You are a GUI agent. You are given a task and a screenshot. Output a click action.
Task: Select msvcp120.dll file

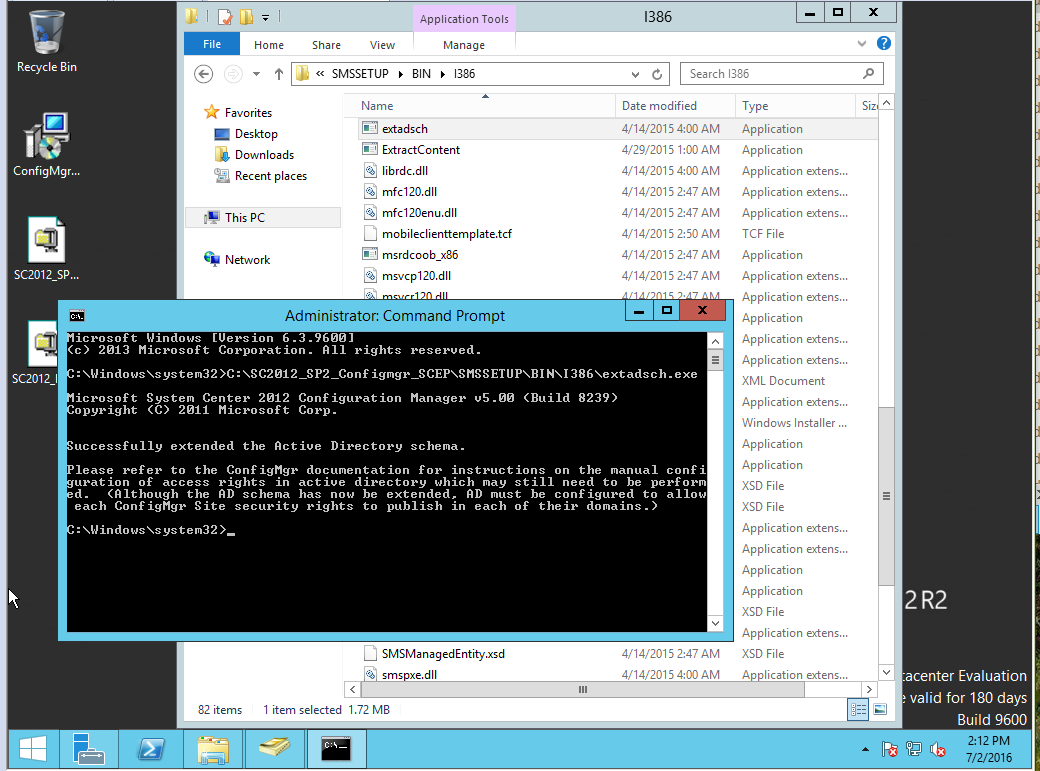pos(416,276)
